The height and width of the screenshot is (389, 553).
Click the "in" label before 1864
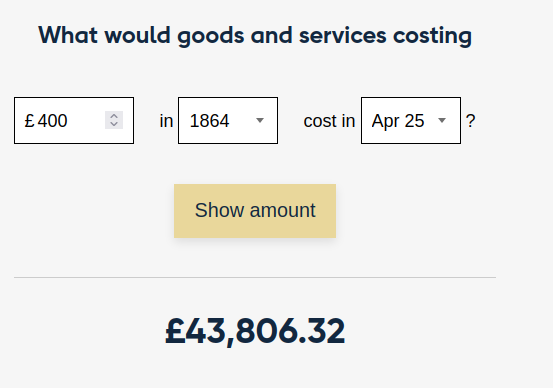[166, 121]
